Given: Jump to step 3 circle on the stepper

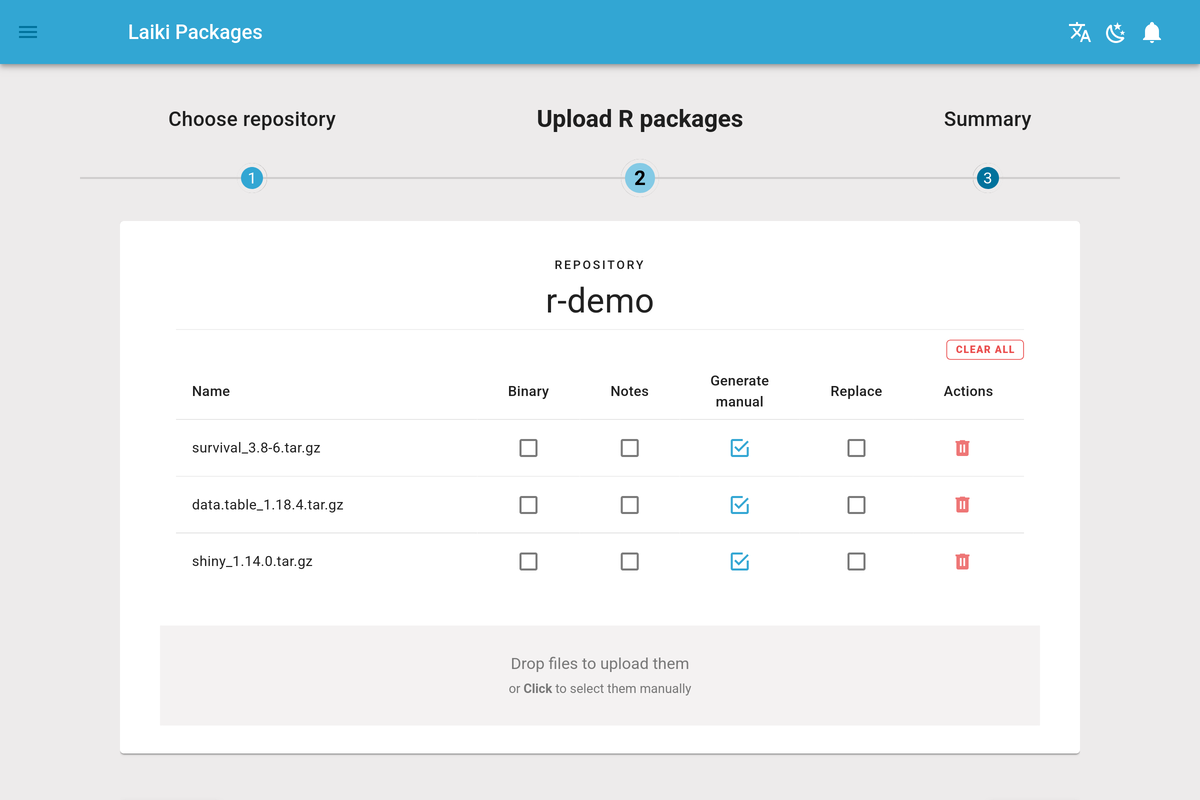Looking at the screenshot, I should pyautogui.click(x=988, y=179).
